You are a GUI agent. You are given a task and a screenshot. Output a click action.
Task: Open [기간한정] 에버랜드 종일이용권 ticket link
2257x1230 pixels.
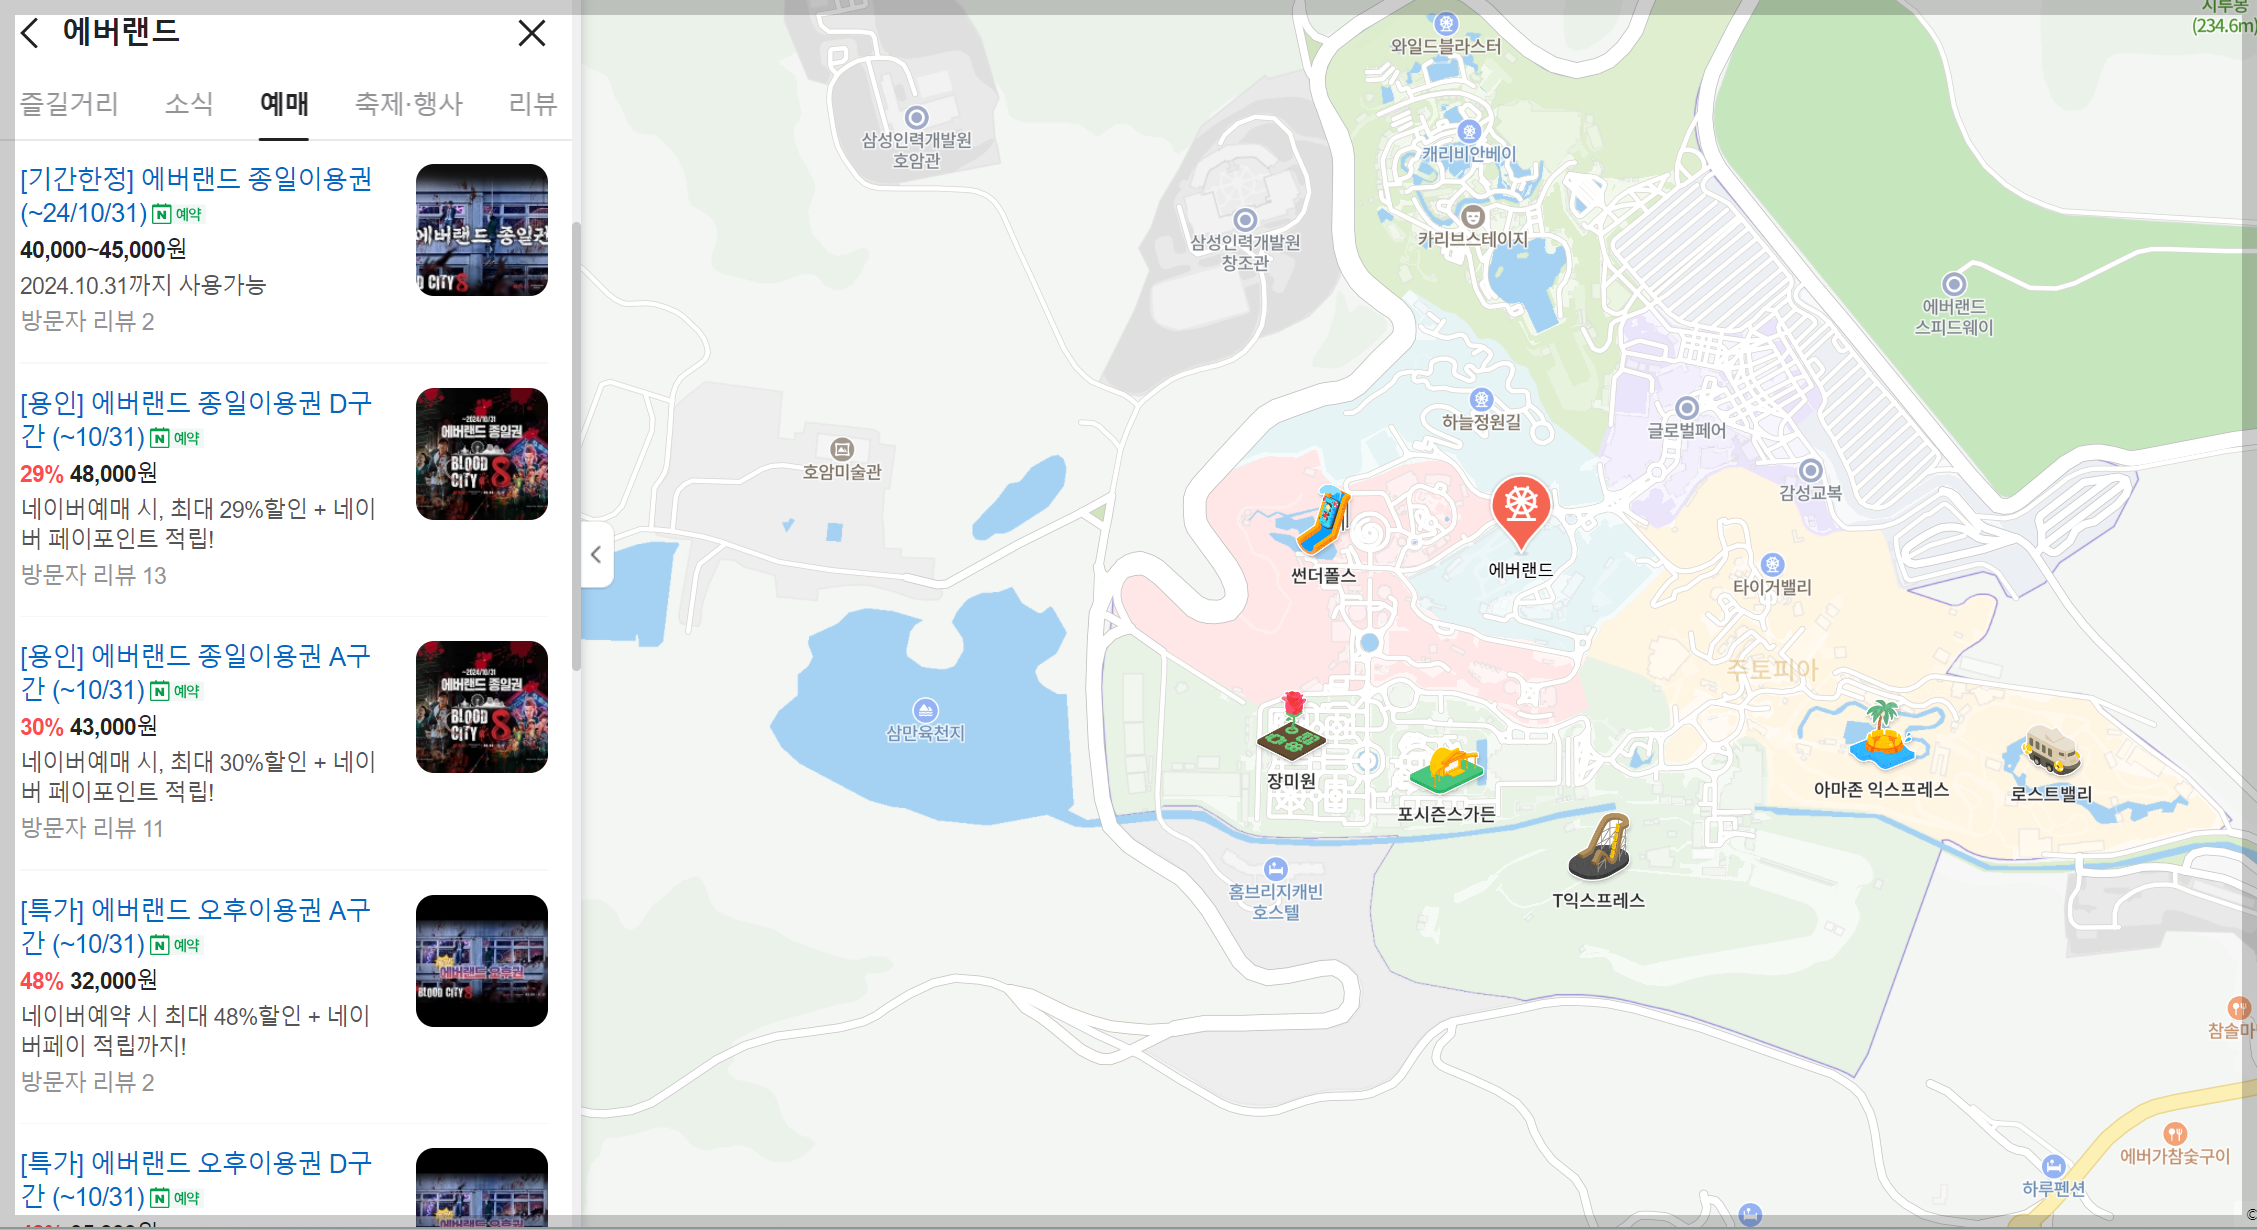(196, 195)
